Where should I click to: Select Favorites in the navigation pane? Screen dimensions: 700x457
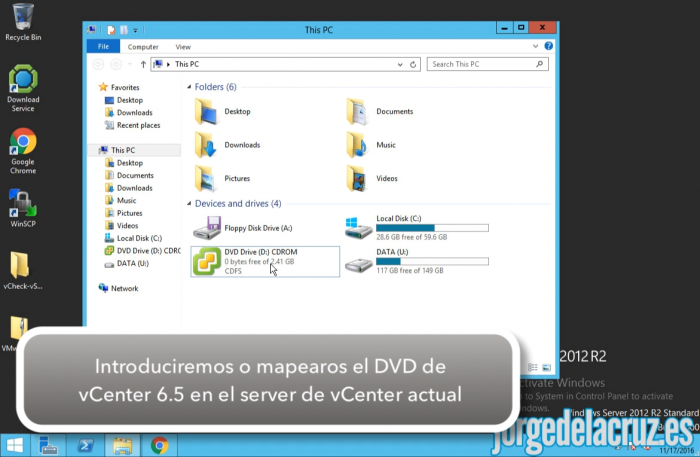[x=125, y=87]
